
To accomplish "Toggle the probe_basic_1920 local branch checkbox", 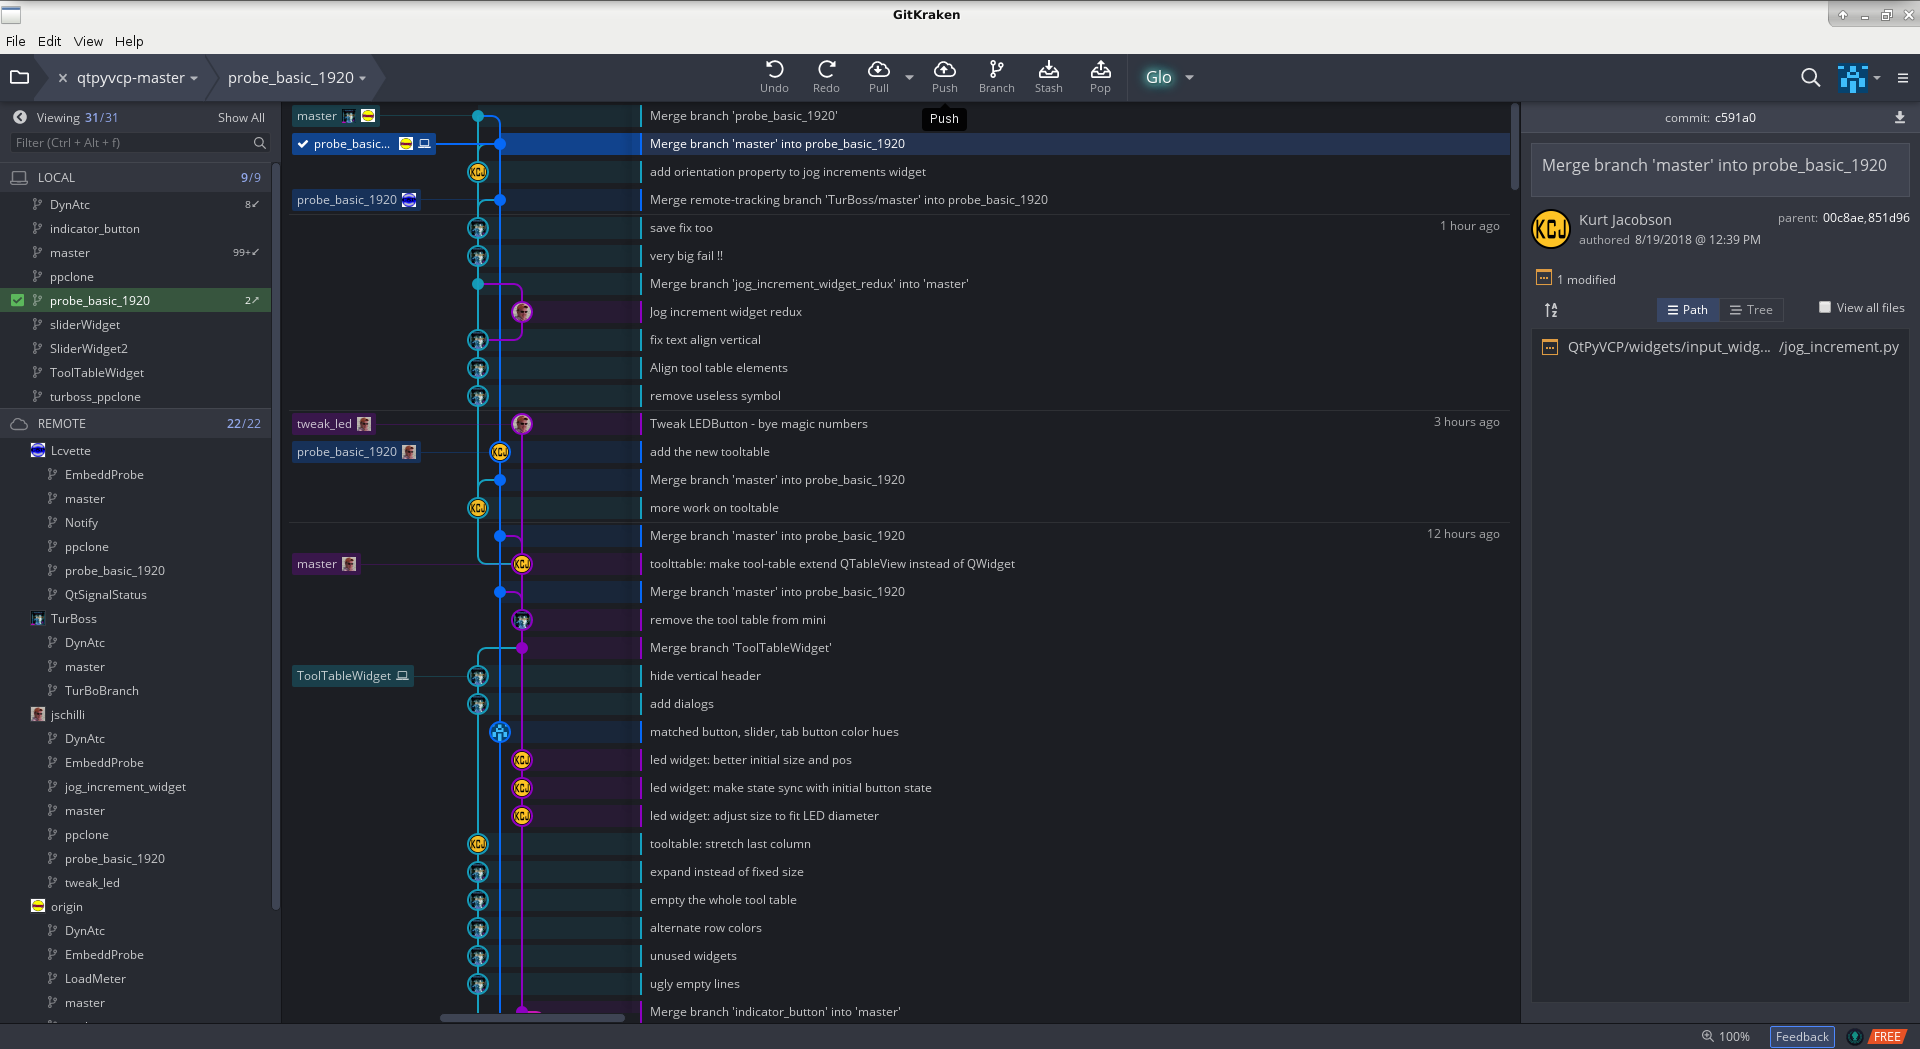I will coord(17,300).
